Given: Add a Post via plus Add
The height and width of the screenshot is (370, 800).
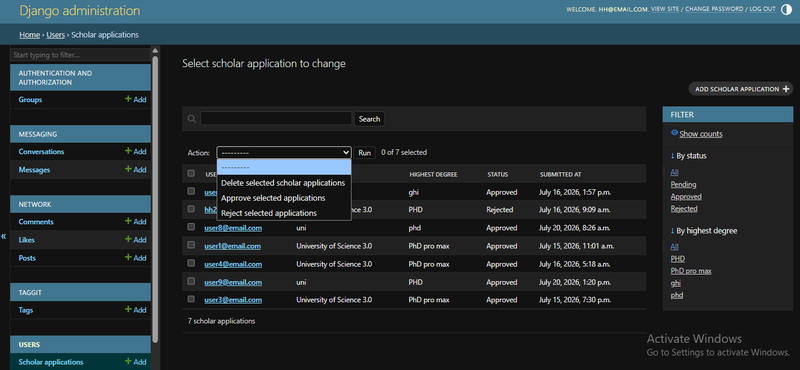Looking at the screenshot, I should click(136, 258).
